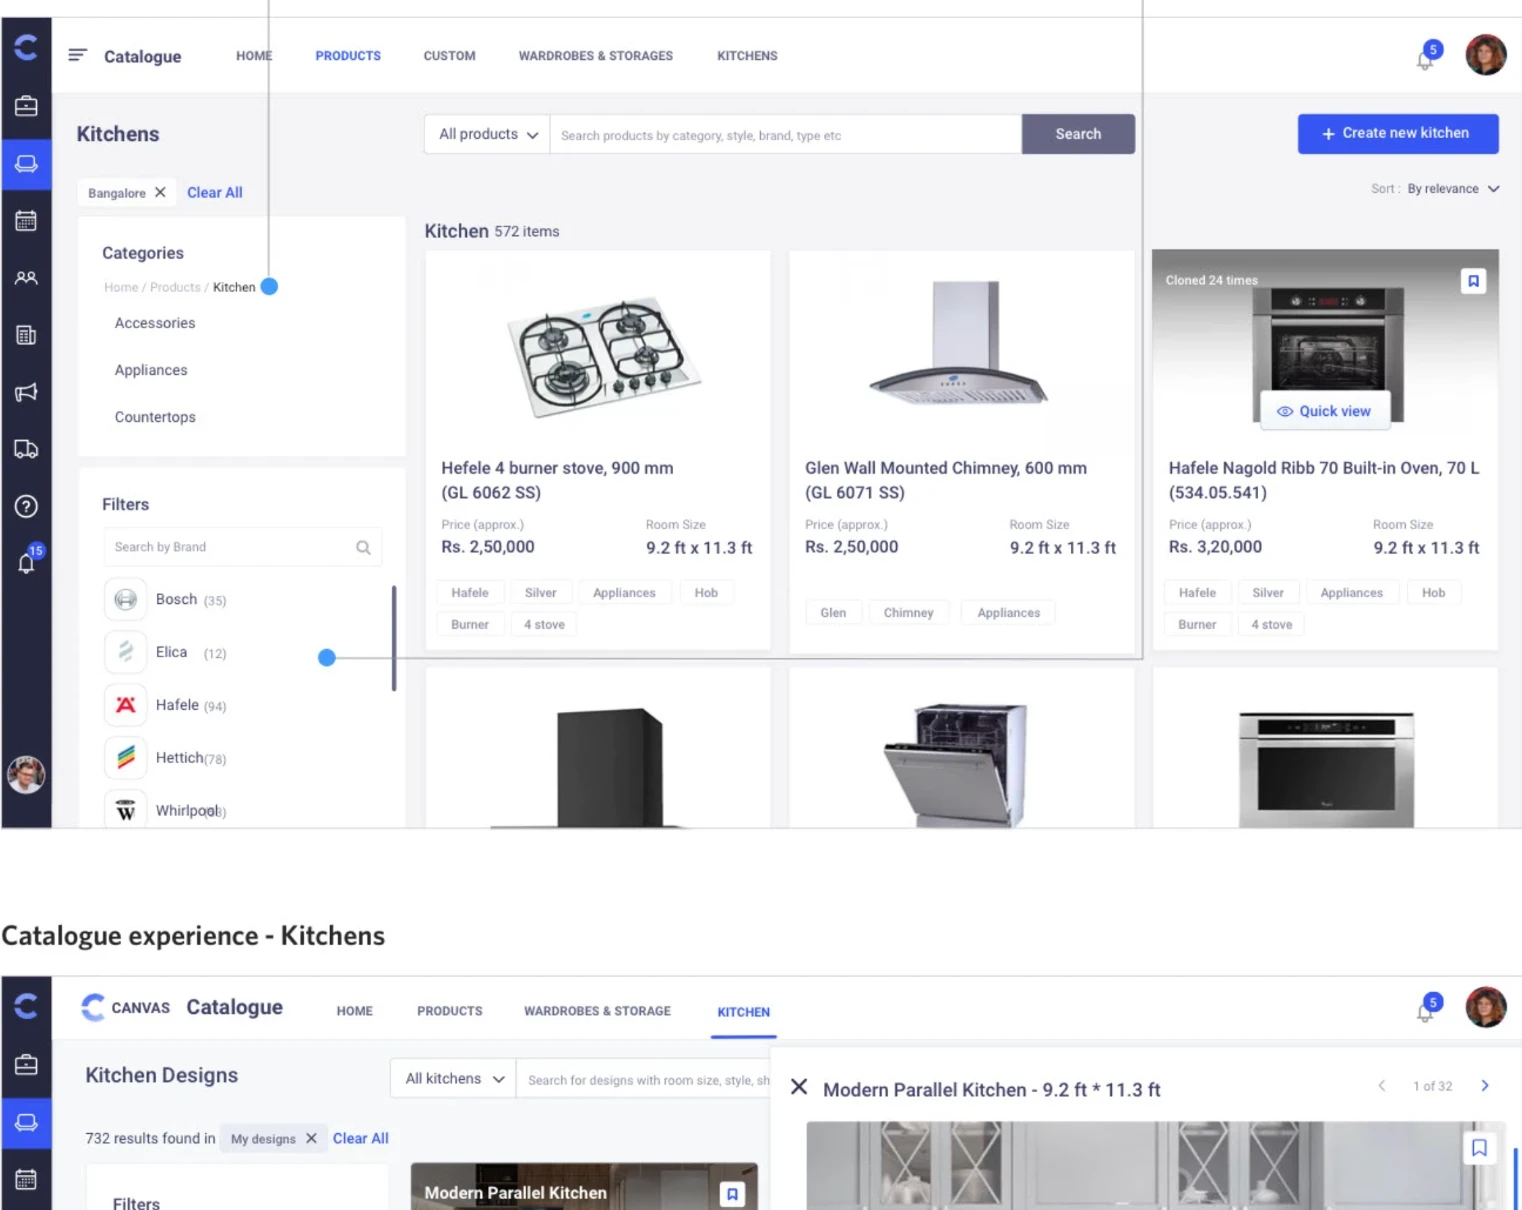Click Clear All next to Bangalore
1522x1210 pixels.
pyautogui.click(x=215, y=193)
